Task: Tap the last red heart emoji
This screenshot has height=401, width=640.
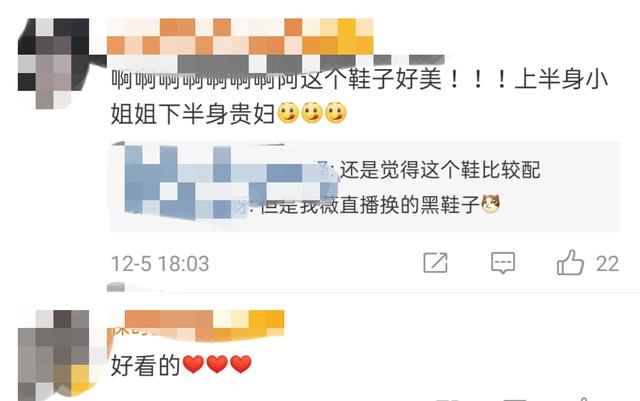Action: tap(241, 364)
